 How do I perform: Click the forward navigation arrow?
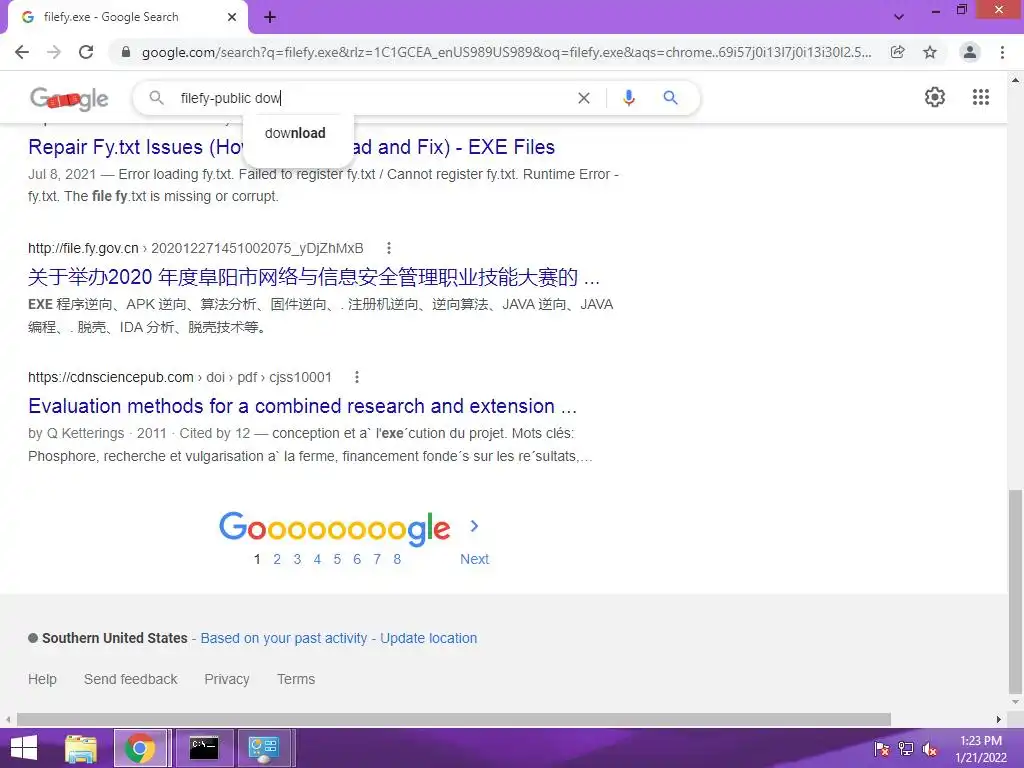54,52
